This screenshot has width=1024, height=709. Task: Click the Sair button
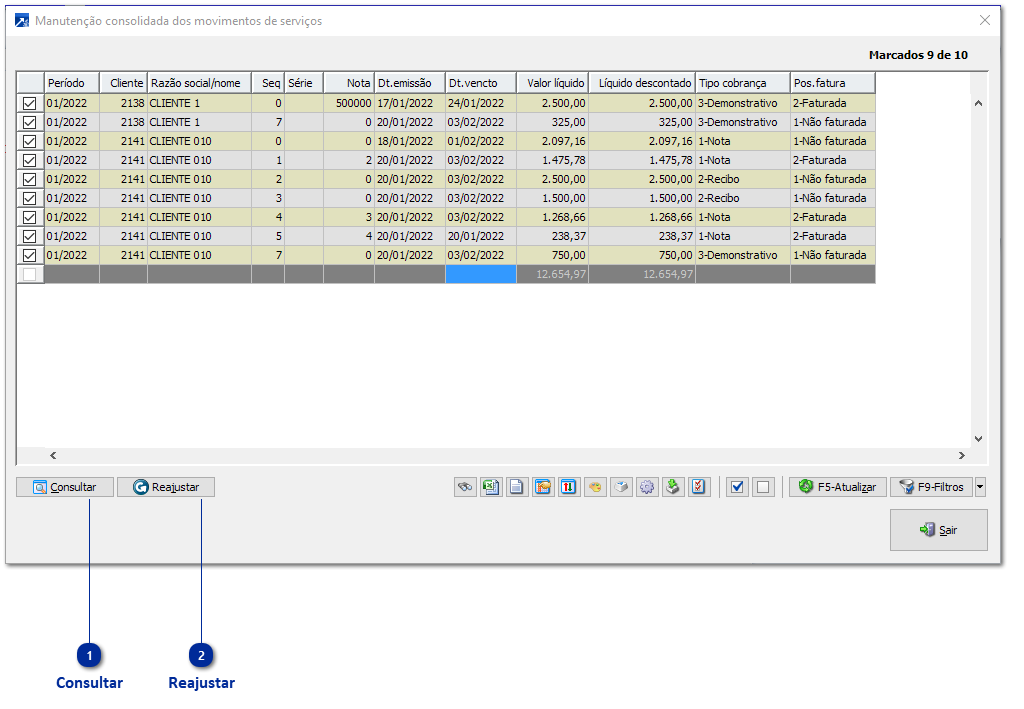938,530
